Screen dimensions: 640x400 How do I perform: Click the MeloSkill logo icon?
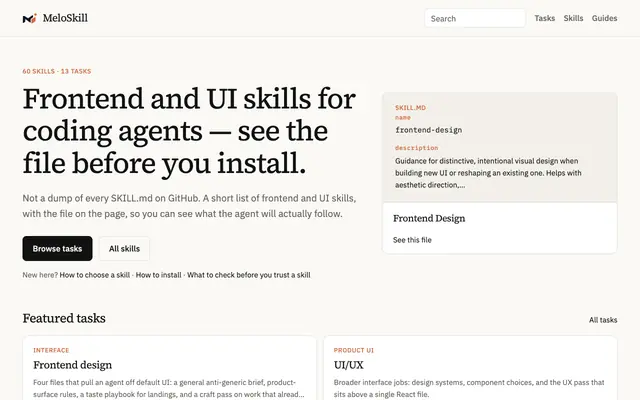point(29,18)
